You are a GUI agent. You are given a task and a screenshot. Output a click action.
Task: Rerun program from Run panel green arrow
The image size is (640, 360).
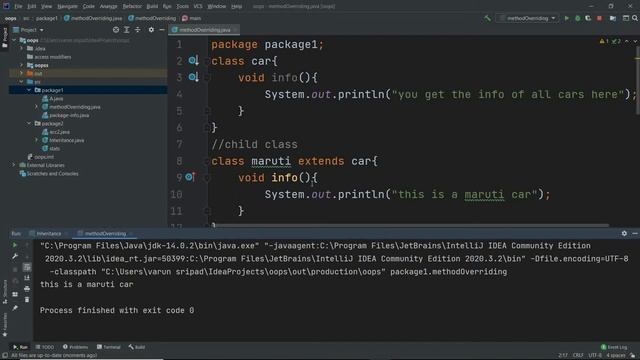(15, 245)
